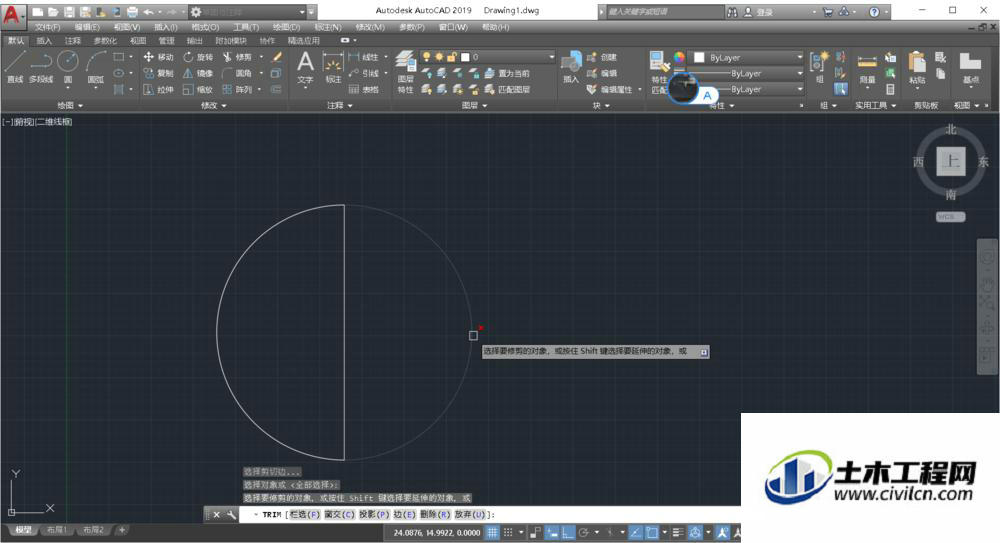The height and width of the screenshot is (543, 1000).
Task: Activate the Mirror (镜像) tool
Action: point(198,73)
